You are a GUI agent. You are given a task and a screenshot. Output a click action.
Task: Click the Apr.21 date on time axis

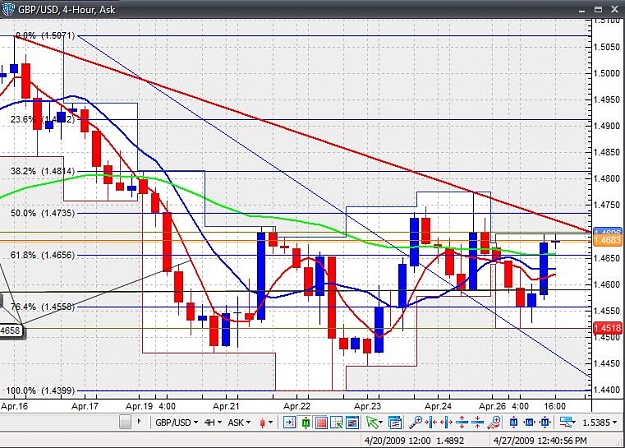click(x=226, y=406)
